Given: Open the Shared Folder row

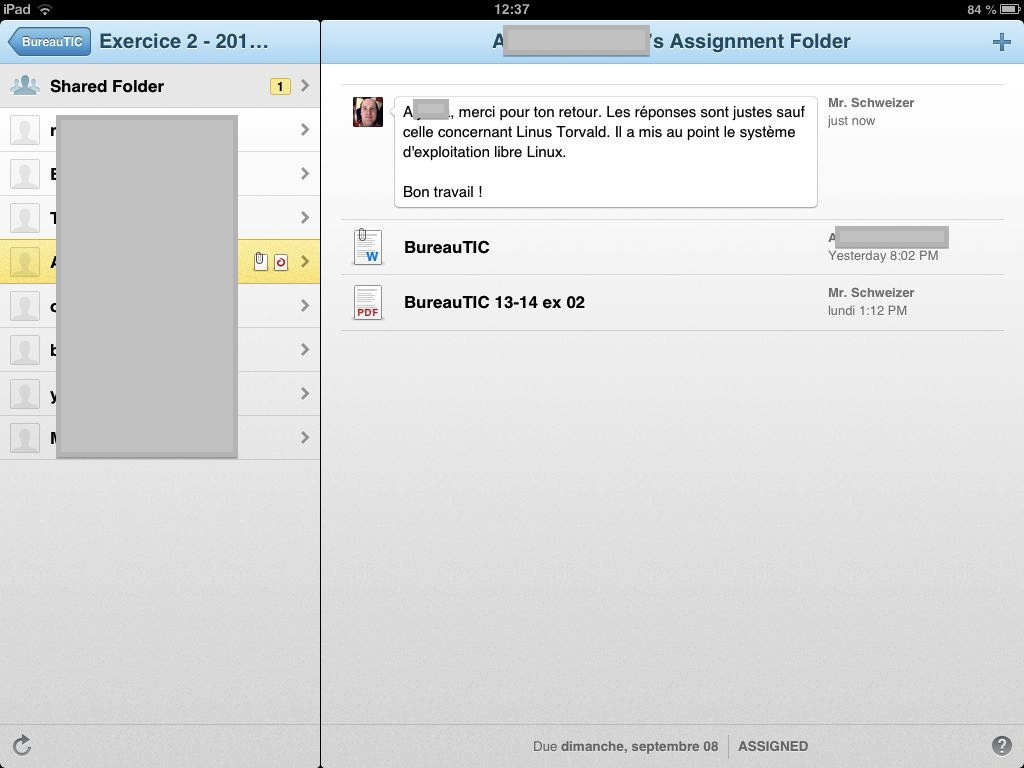Looking at the screenshot, I should (107, 86).
